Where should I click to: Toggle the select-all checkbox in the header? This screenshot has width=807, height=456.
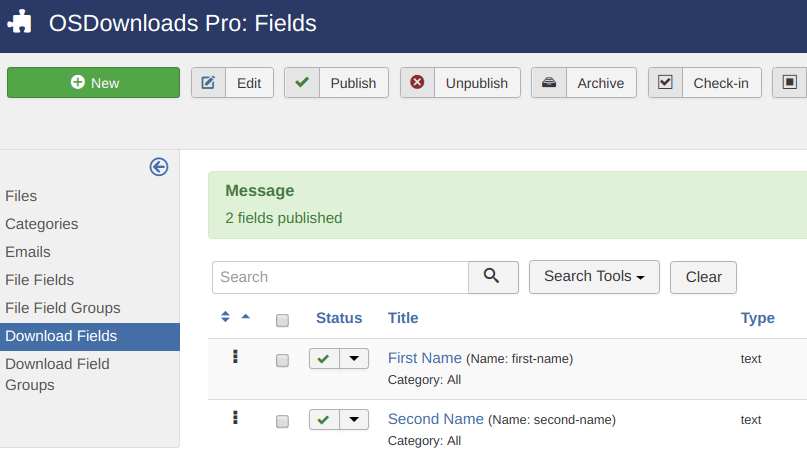[282, 320]
